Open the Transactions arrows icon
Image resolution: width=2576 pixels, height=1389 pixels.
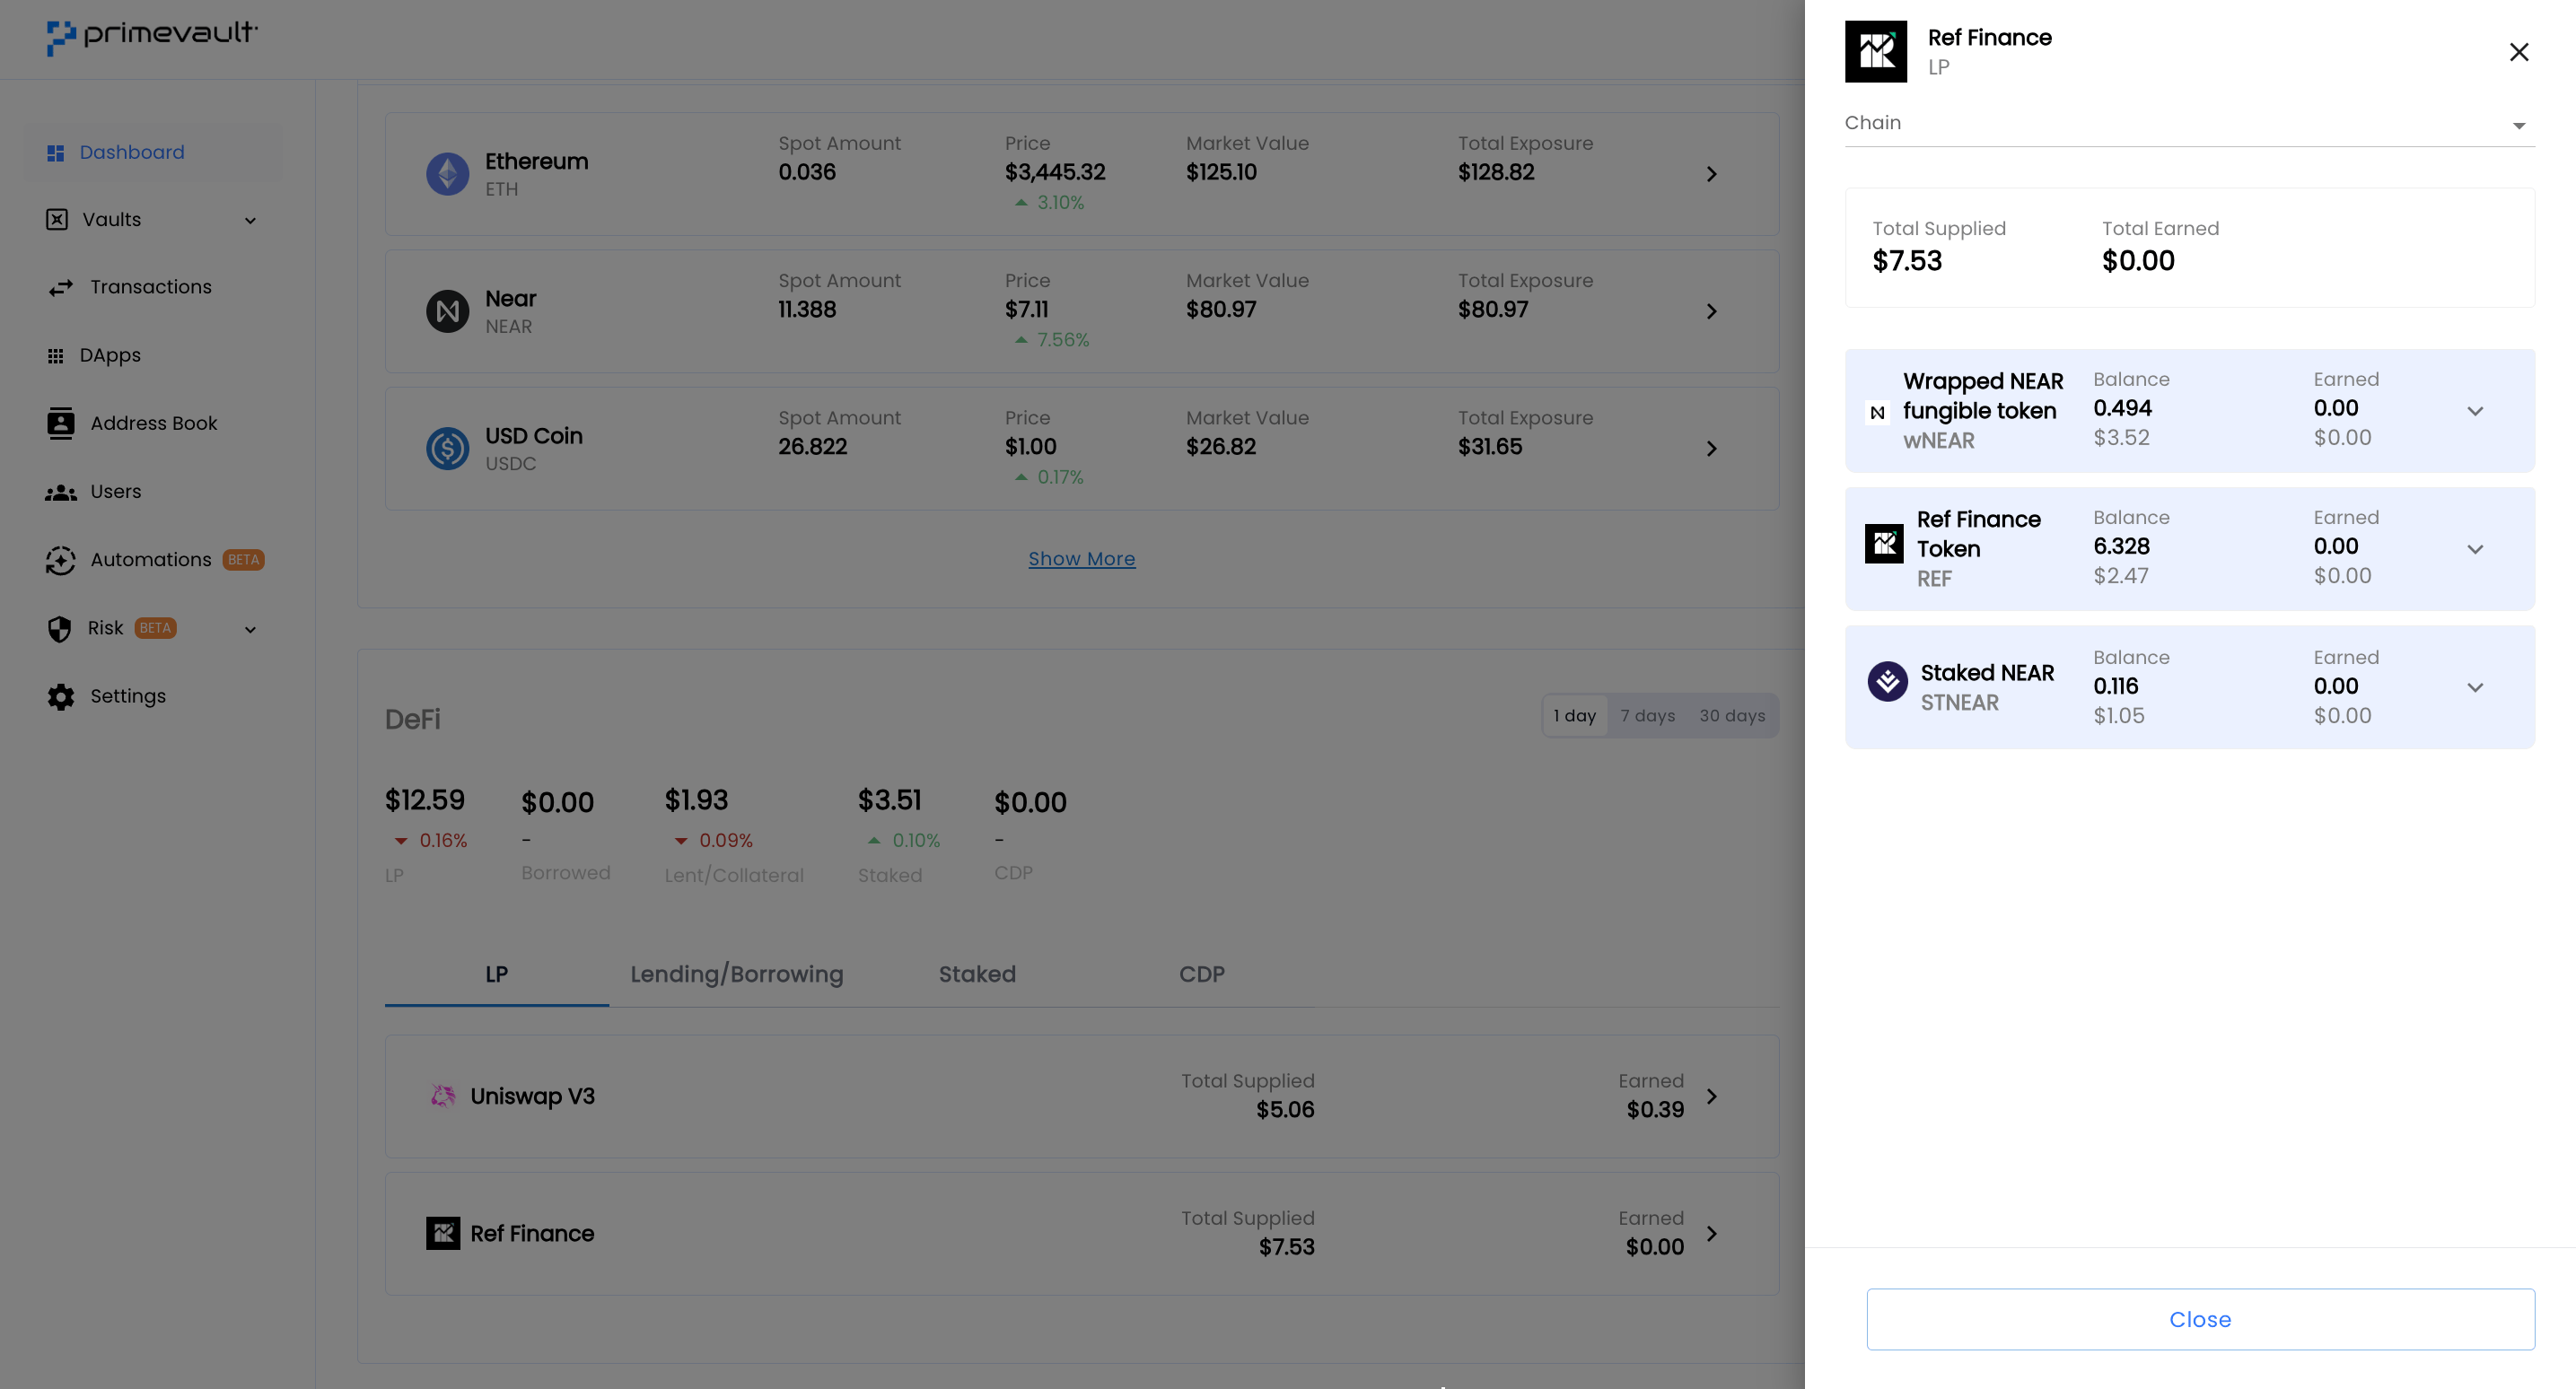click(x=61, y=288)
